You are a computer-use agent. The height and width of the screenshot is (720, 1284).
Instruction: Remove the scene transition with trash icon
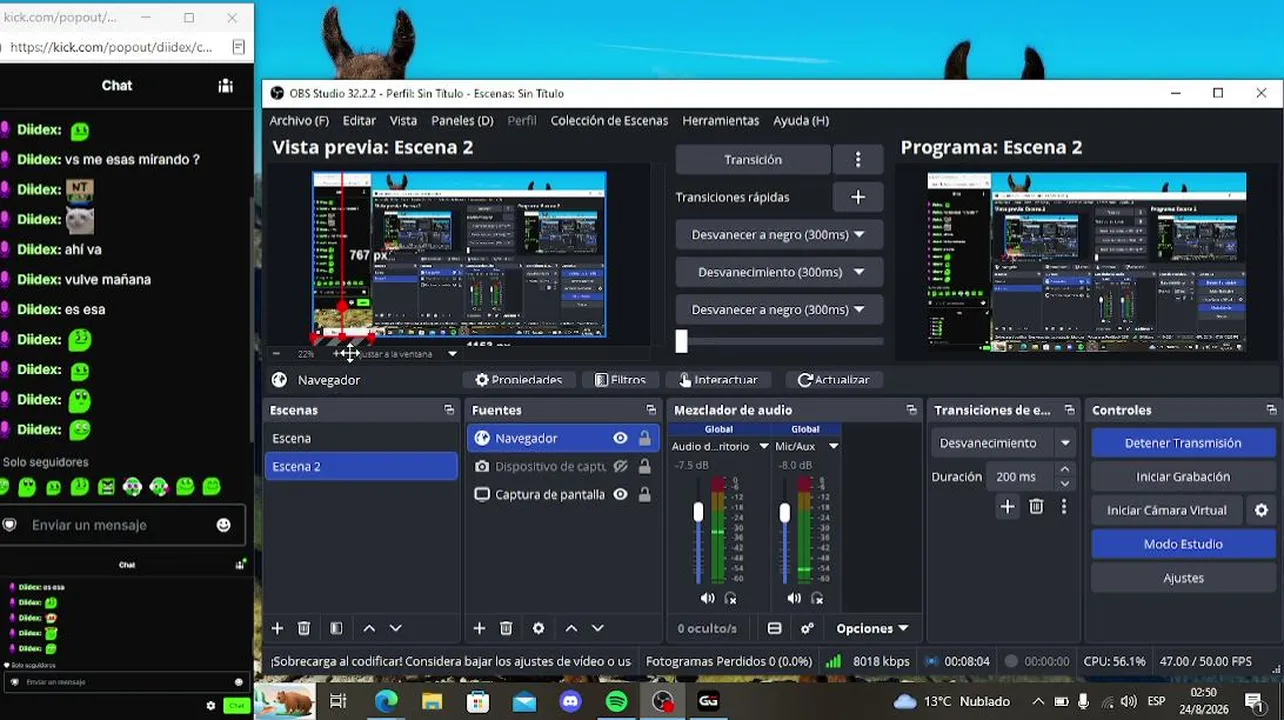(x=1036, y=507)
